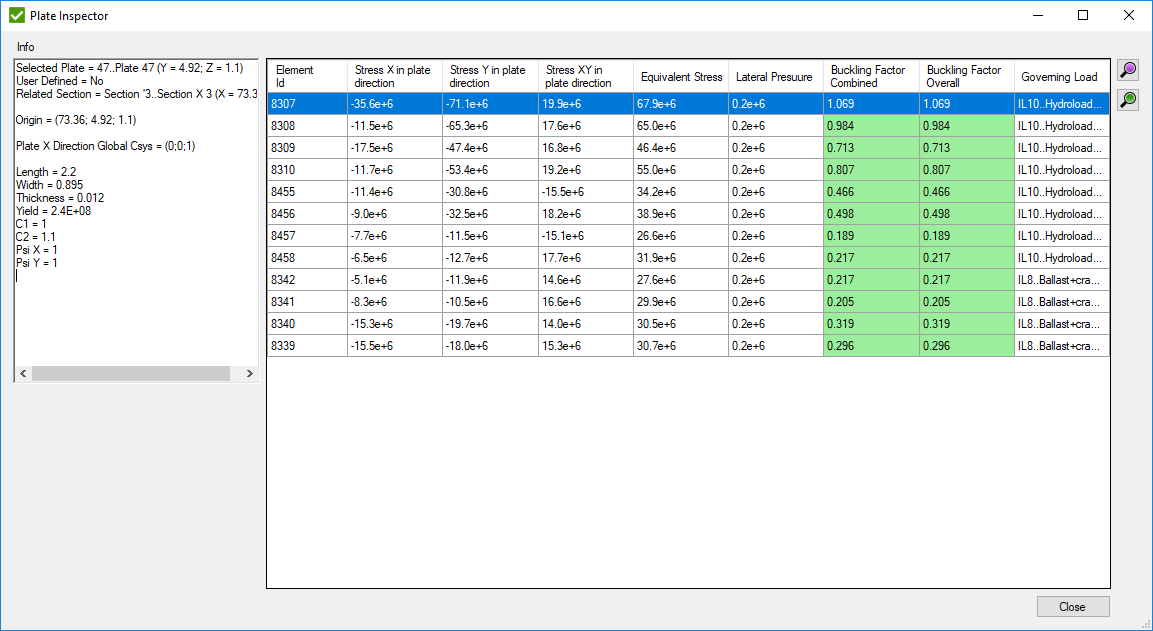The image size is (1153, 631).
Task: Select the row for element 8307
Action: click(x=688, y=104)
